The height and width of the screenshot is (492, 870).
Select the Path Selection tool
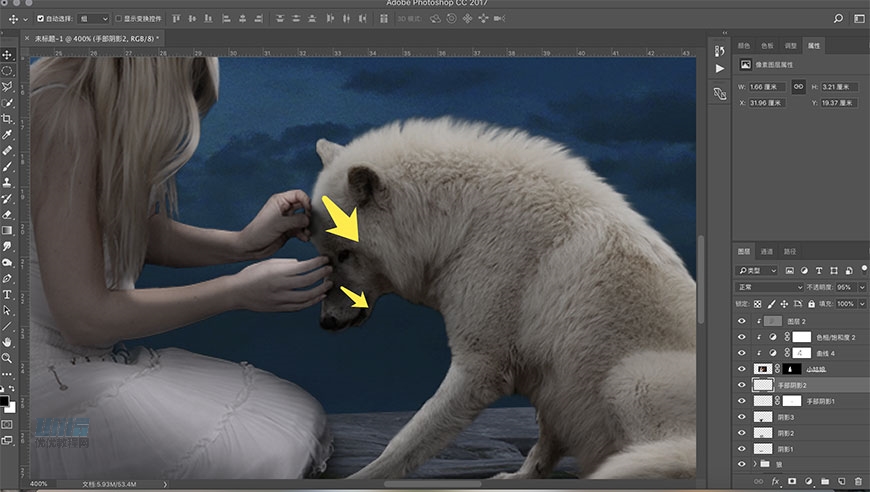7,311
